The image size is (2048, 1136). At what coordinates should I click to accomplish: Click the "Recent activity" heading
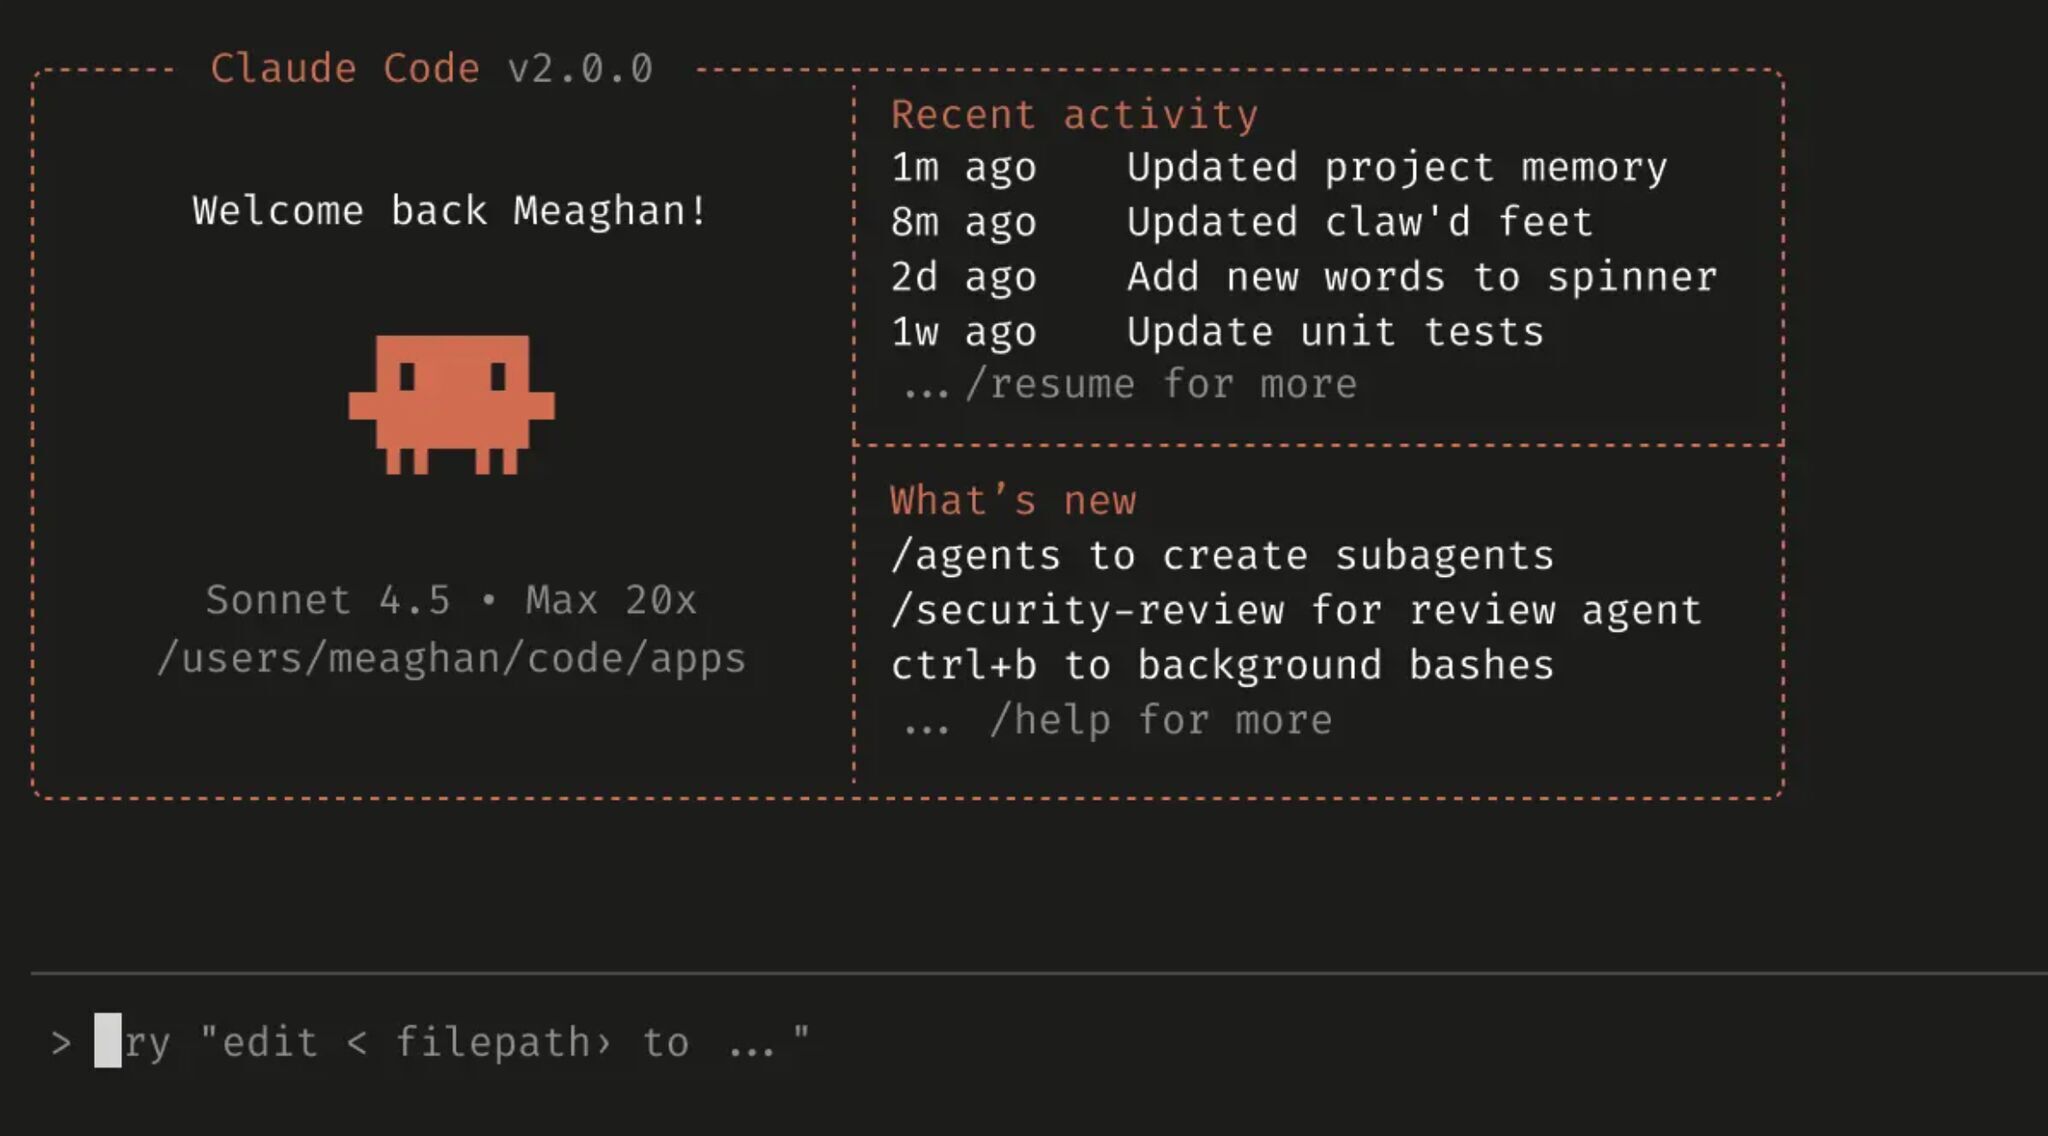[1074, 114]
